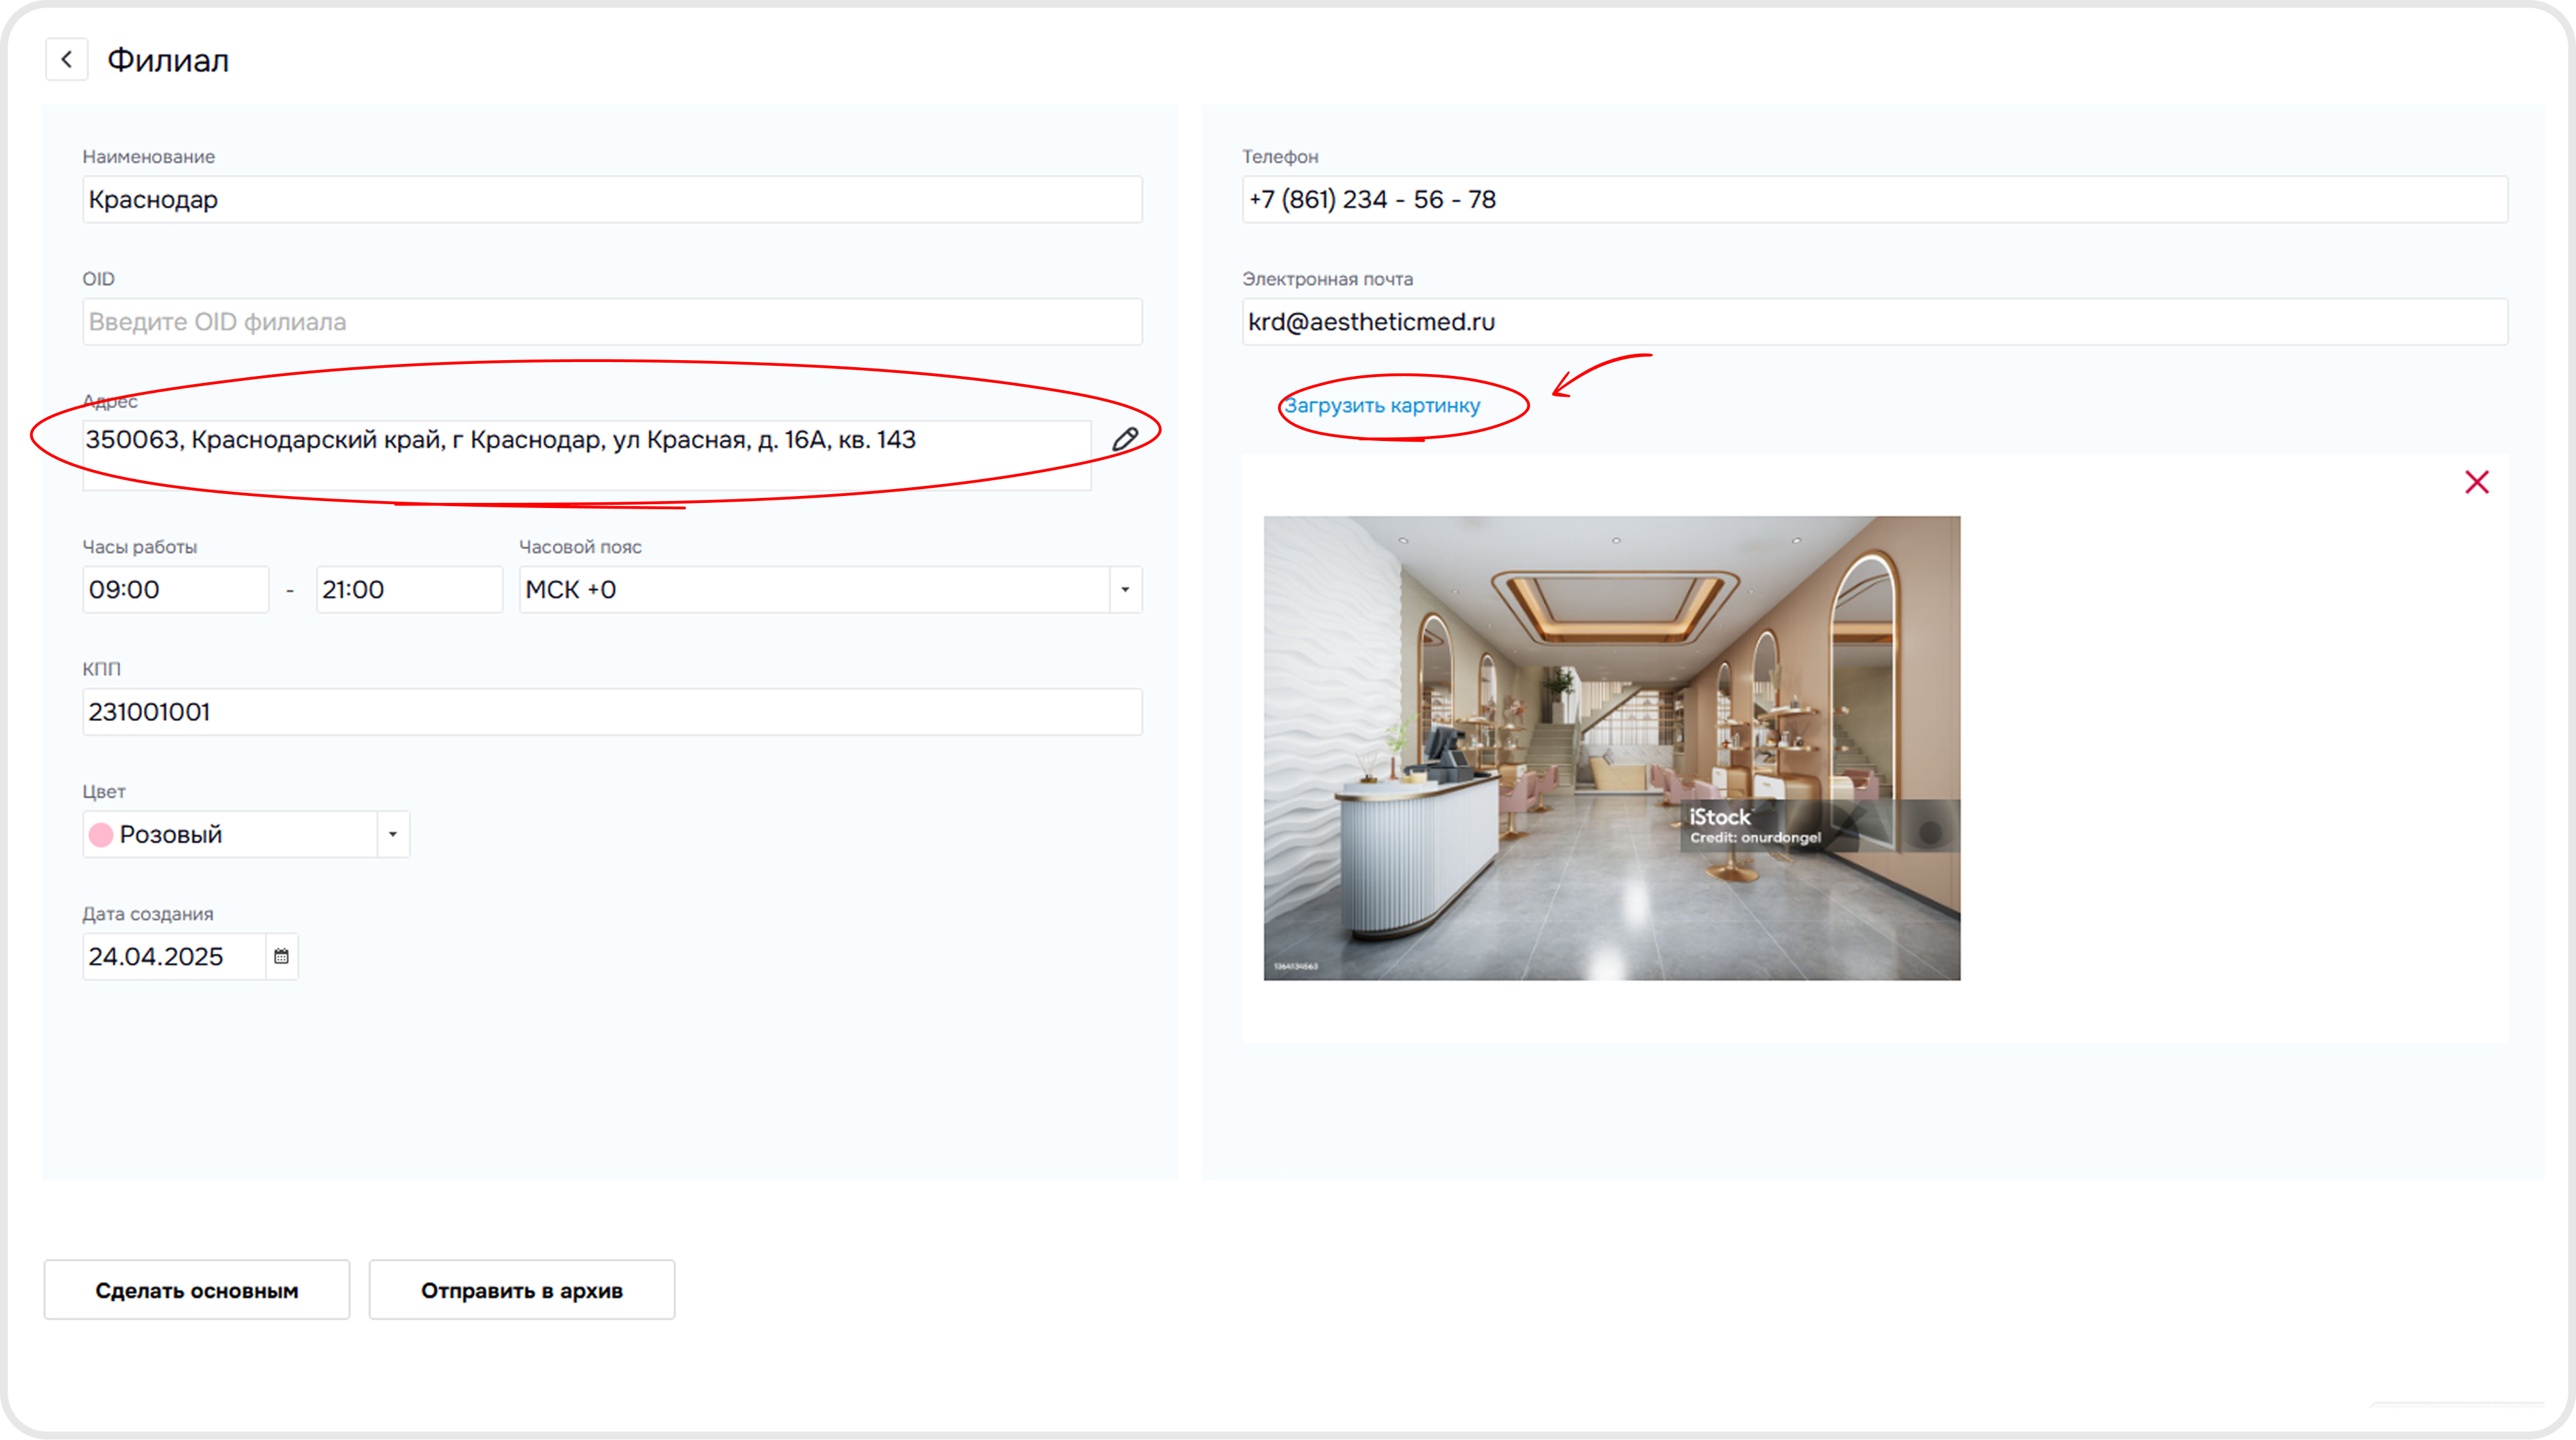Screen dimensions: 2576x1440
Task: Click the Электронная почта field
Action: click(1875, 321)
